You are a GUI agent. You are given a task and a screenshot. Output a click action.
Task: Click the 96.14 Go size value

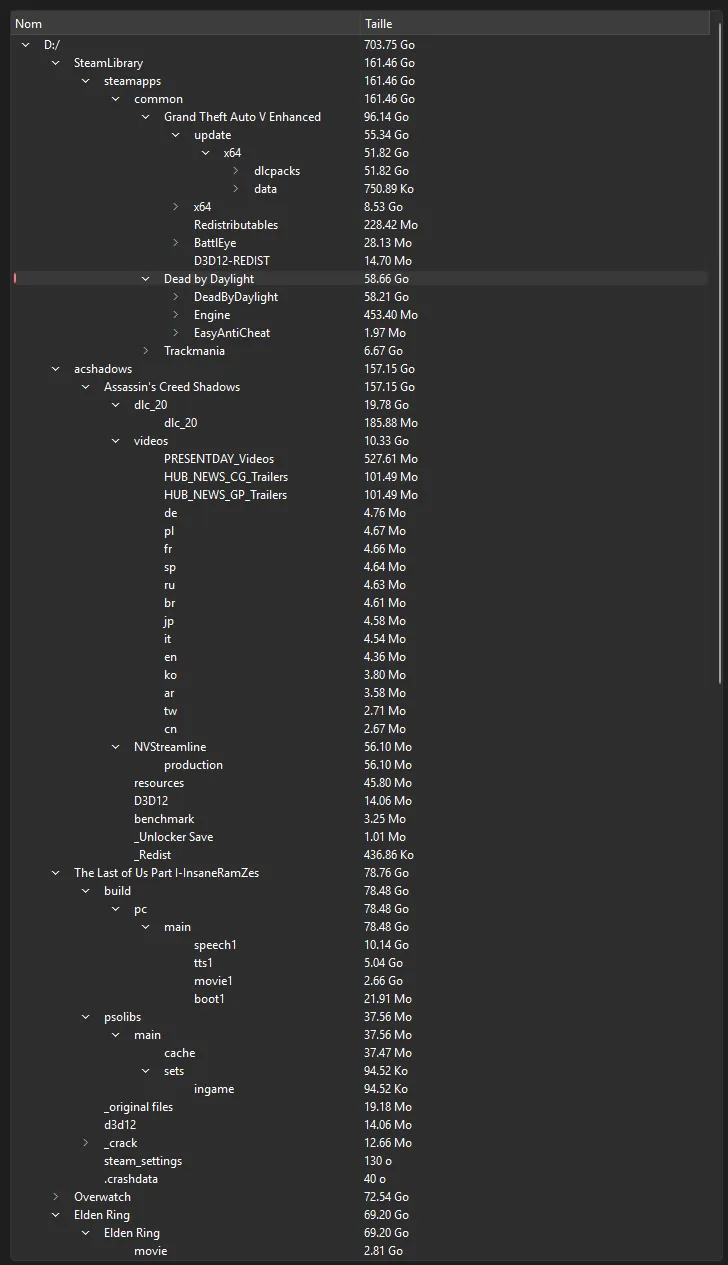point(386,117)
